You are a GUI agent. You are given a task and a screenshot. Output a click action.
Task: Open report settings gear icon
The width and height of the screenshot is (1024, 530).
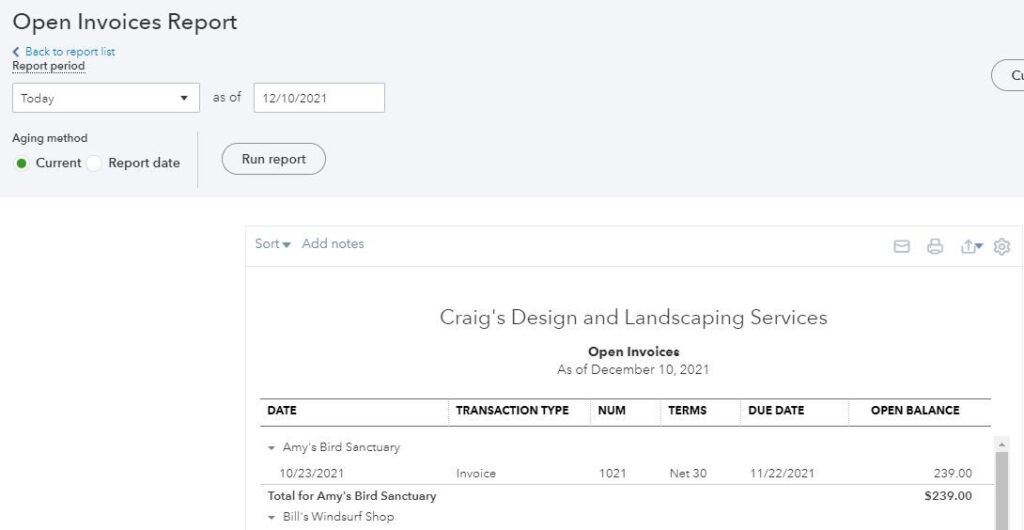1002,246
